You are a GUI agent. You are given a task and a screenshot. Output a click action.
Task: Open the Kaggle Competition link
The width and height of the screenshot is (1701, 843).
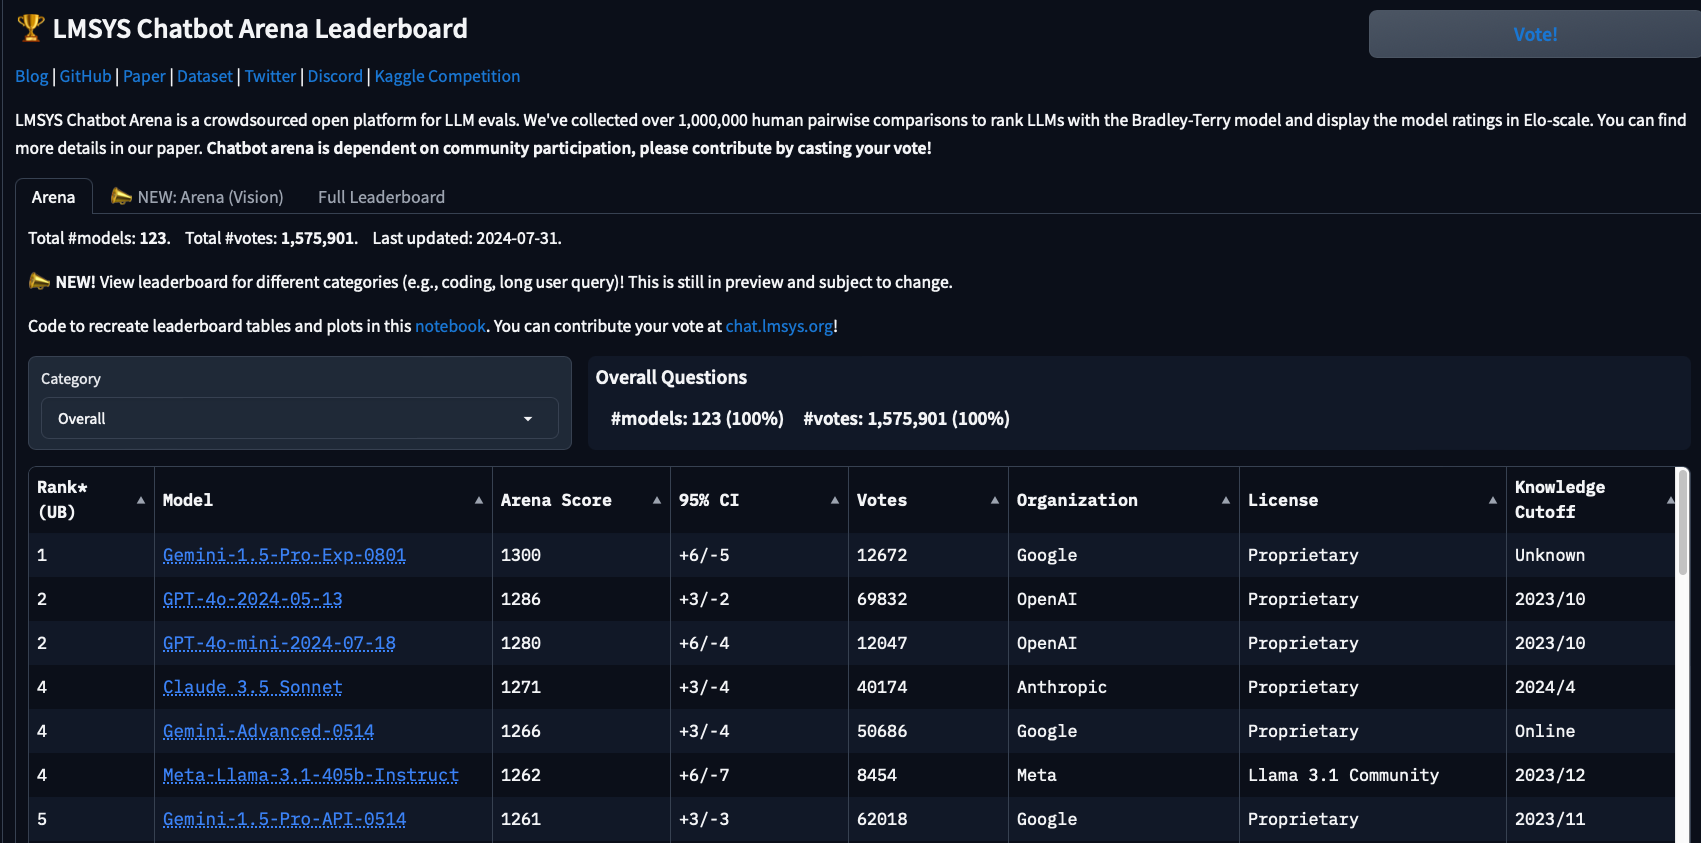point(447,76)
